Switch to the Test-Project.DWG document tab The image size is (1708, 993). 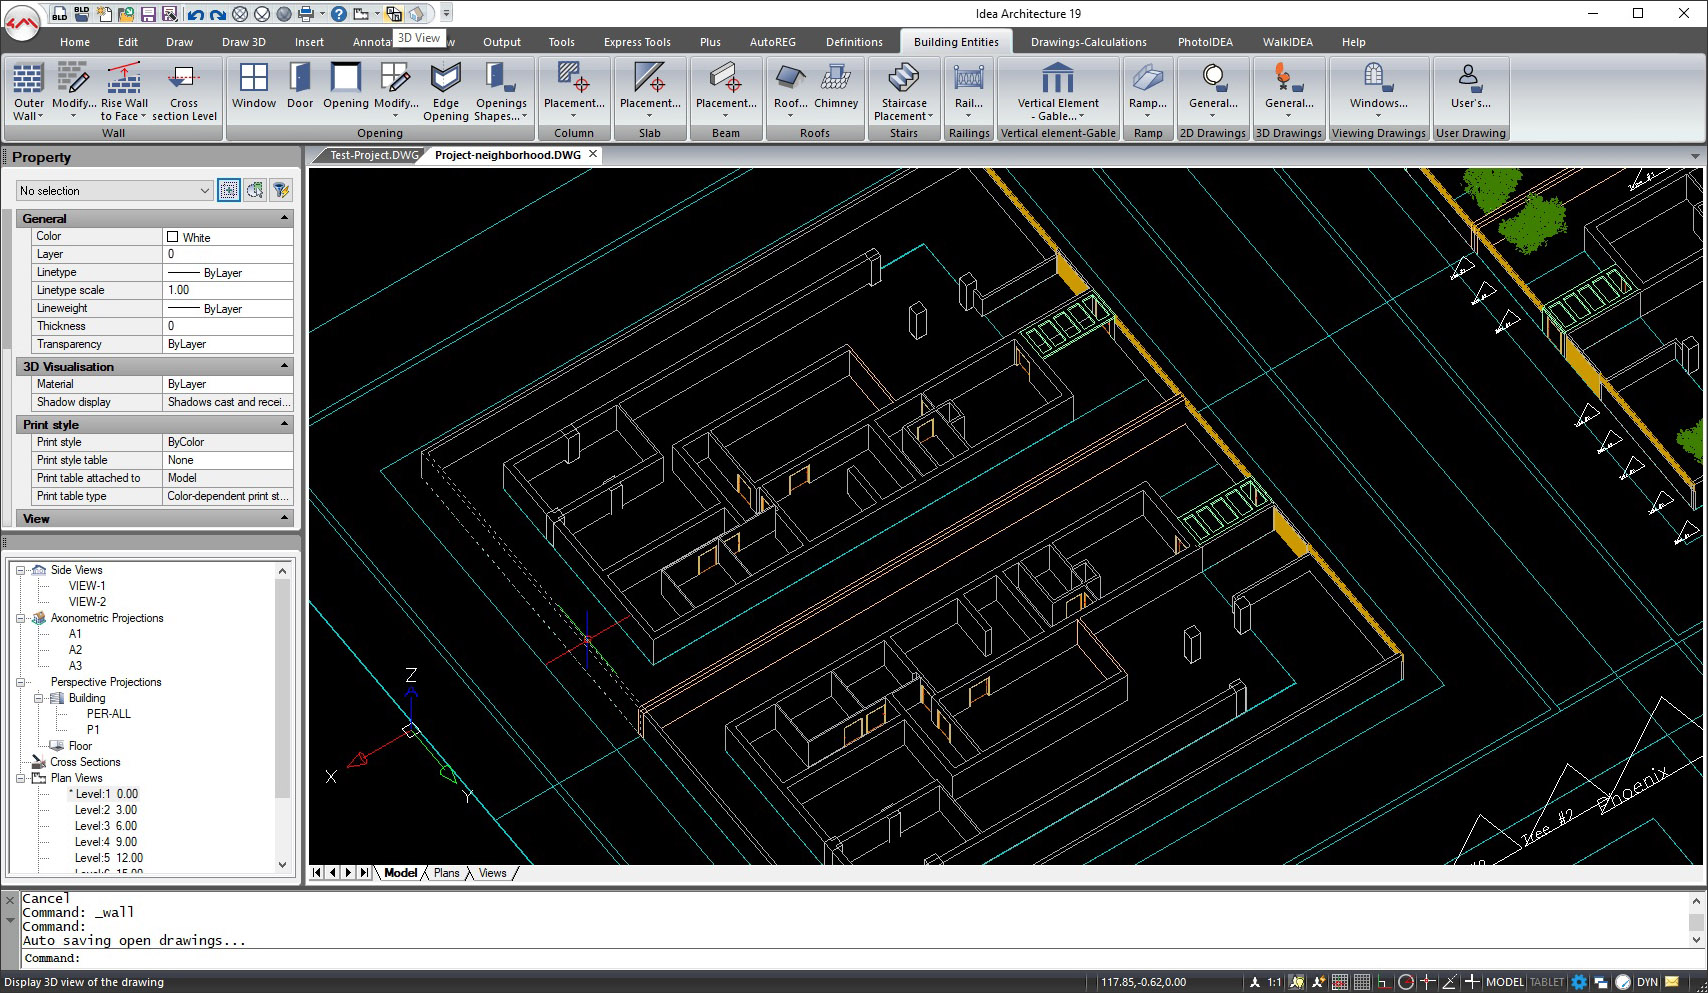374,155
